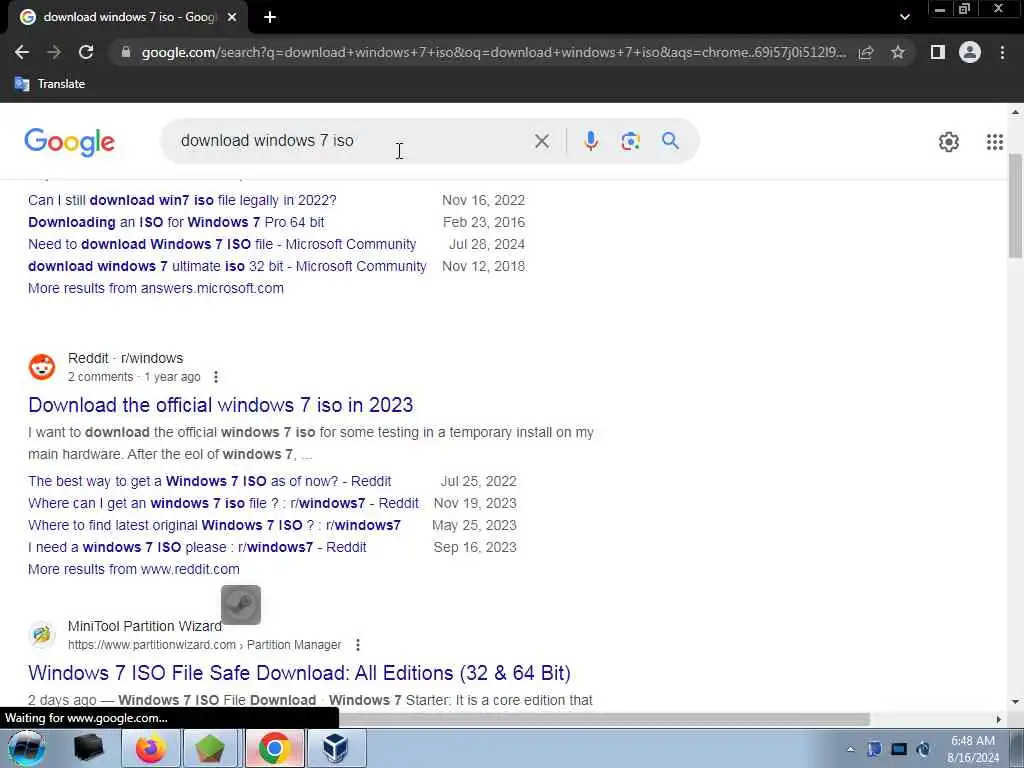Viewport: 1024px width, 768px height.
Task: Open the black box app in taskbar
Action: click(89, 748)
